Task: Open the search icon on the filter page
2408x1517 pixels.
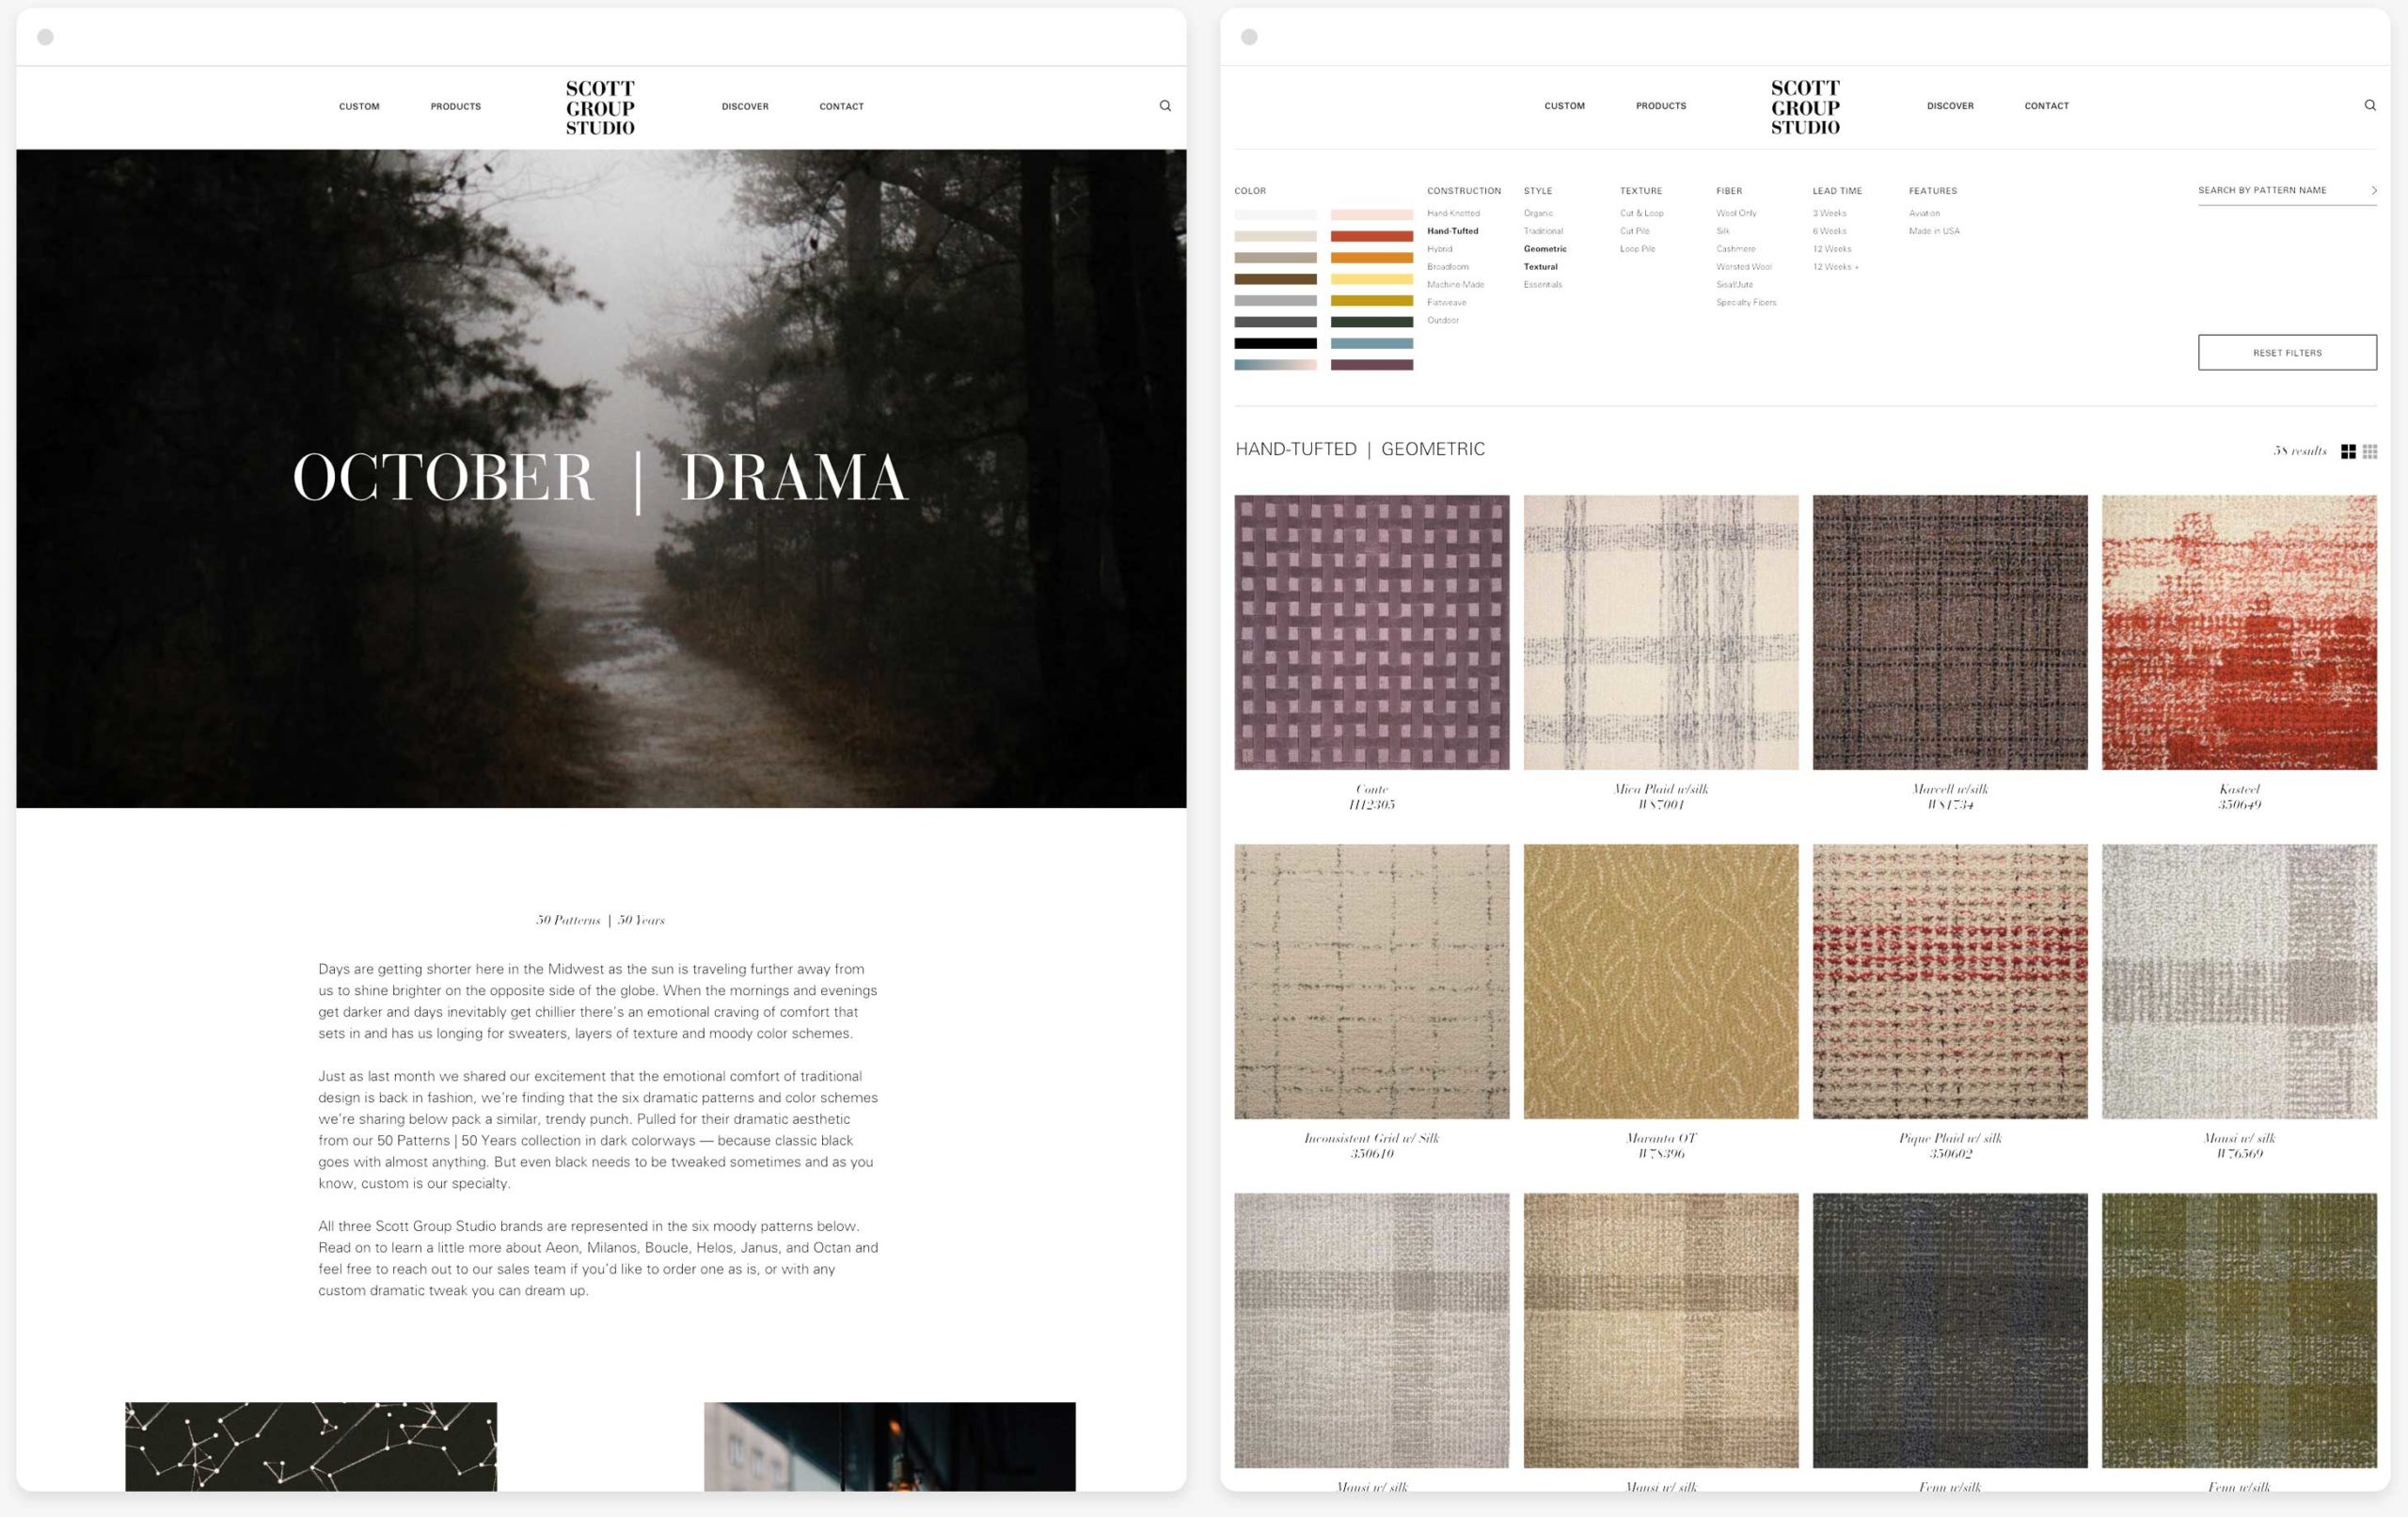Action: pos(2369,104)
